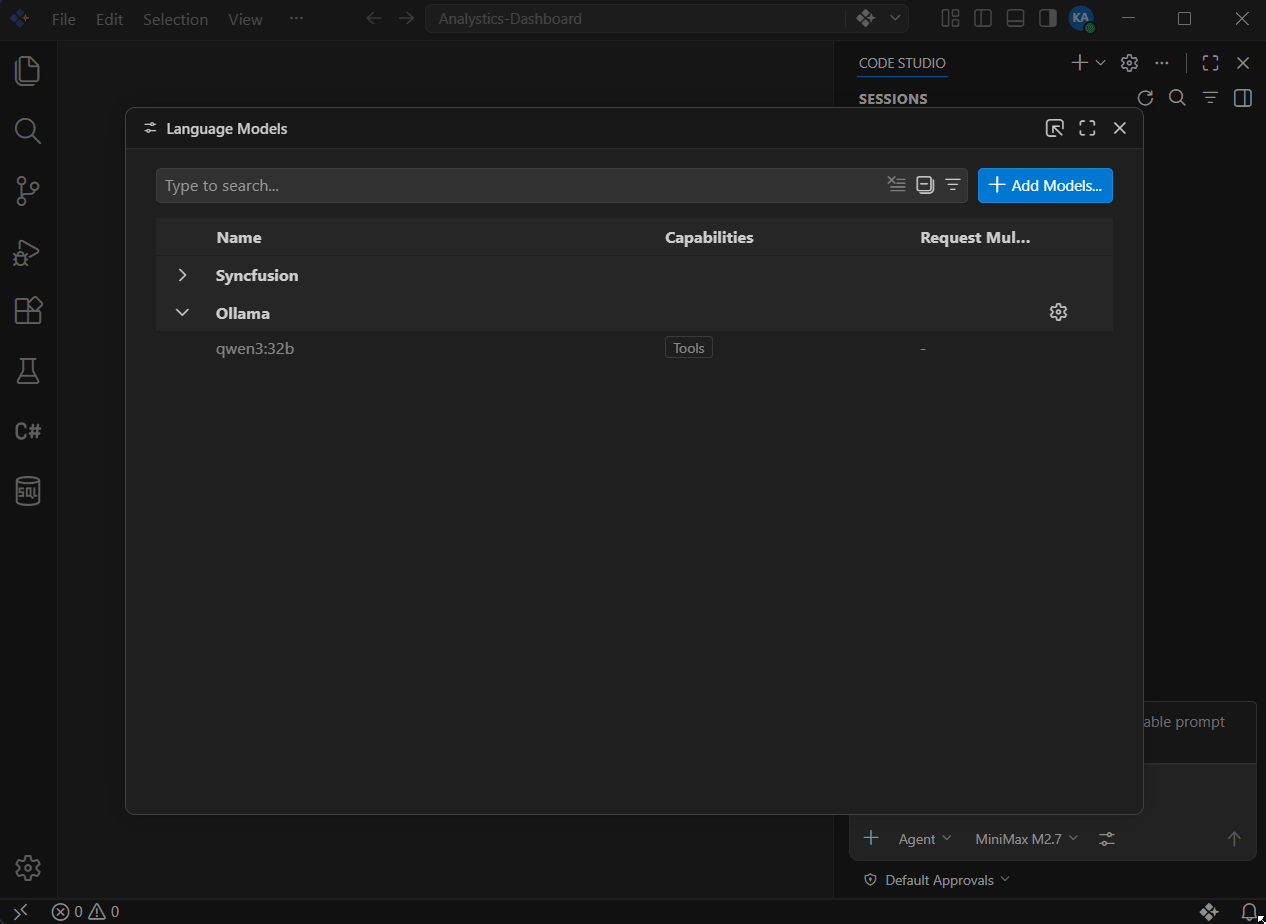The image size is (1266, 924).
Task: Send the chat message arrow
Action: pyautogui.click(x=1234, y=839)
